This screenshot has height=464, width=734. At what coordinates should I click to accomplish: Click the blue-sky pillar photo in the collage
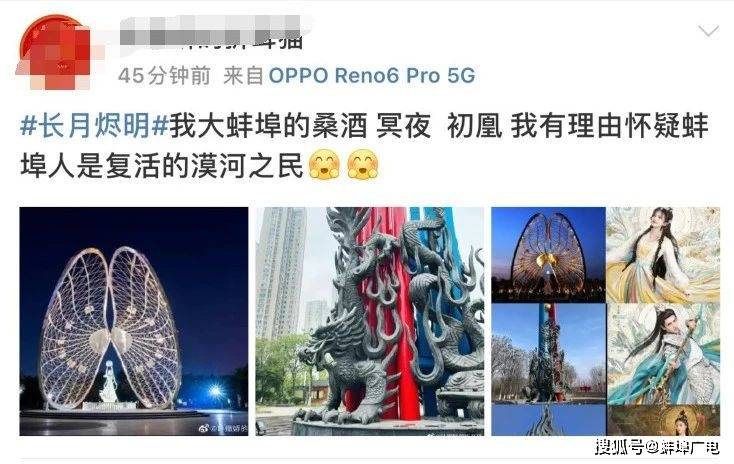(548, 354)
